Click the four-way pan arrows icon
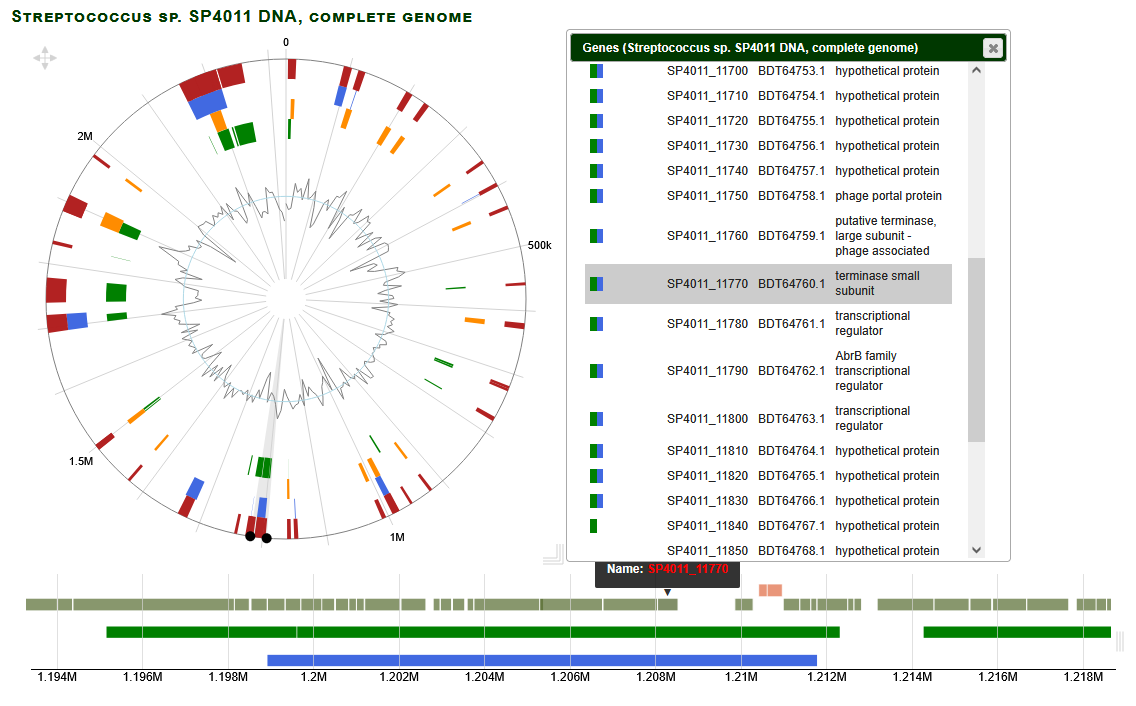The width and height of the screenshot is (1136, 706). [x=45, y=58]
